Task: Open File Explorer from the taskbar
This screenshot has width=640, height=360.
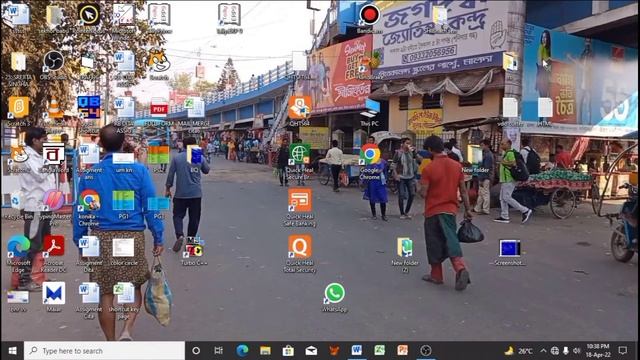Action: point(265,351)
